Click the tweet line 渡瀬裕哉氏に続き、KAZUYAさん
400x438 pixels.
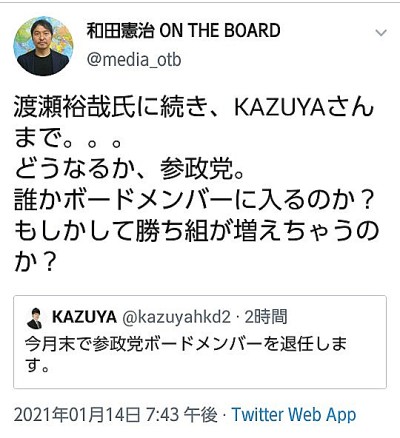click(x=194, y=108)
